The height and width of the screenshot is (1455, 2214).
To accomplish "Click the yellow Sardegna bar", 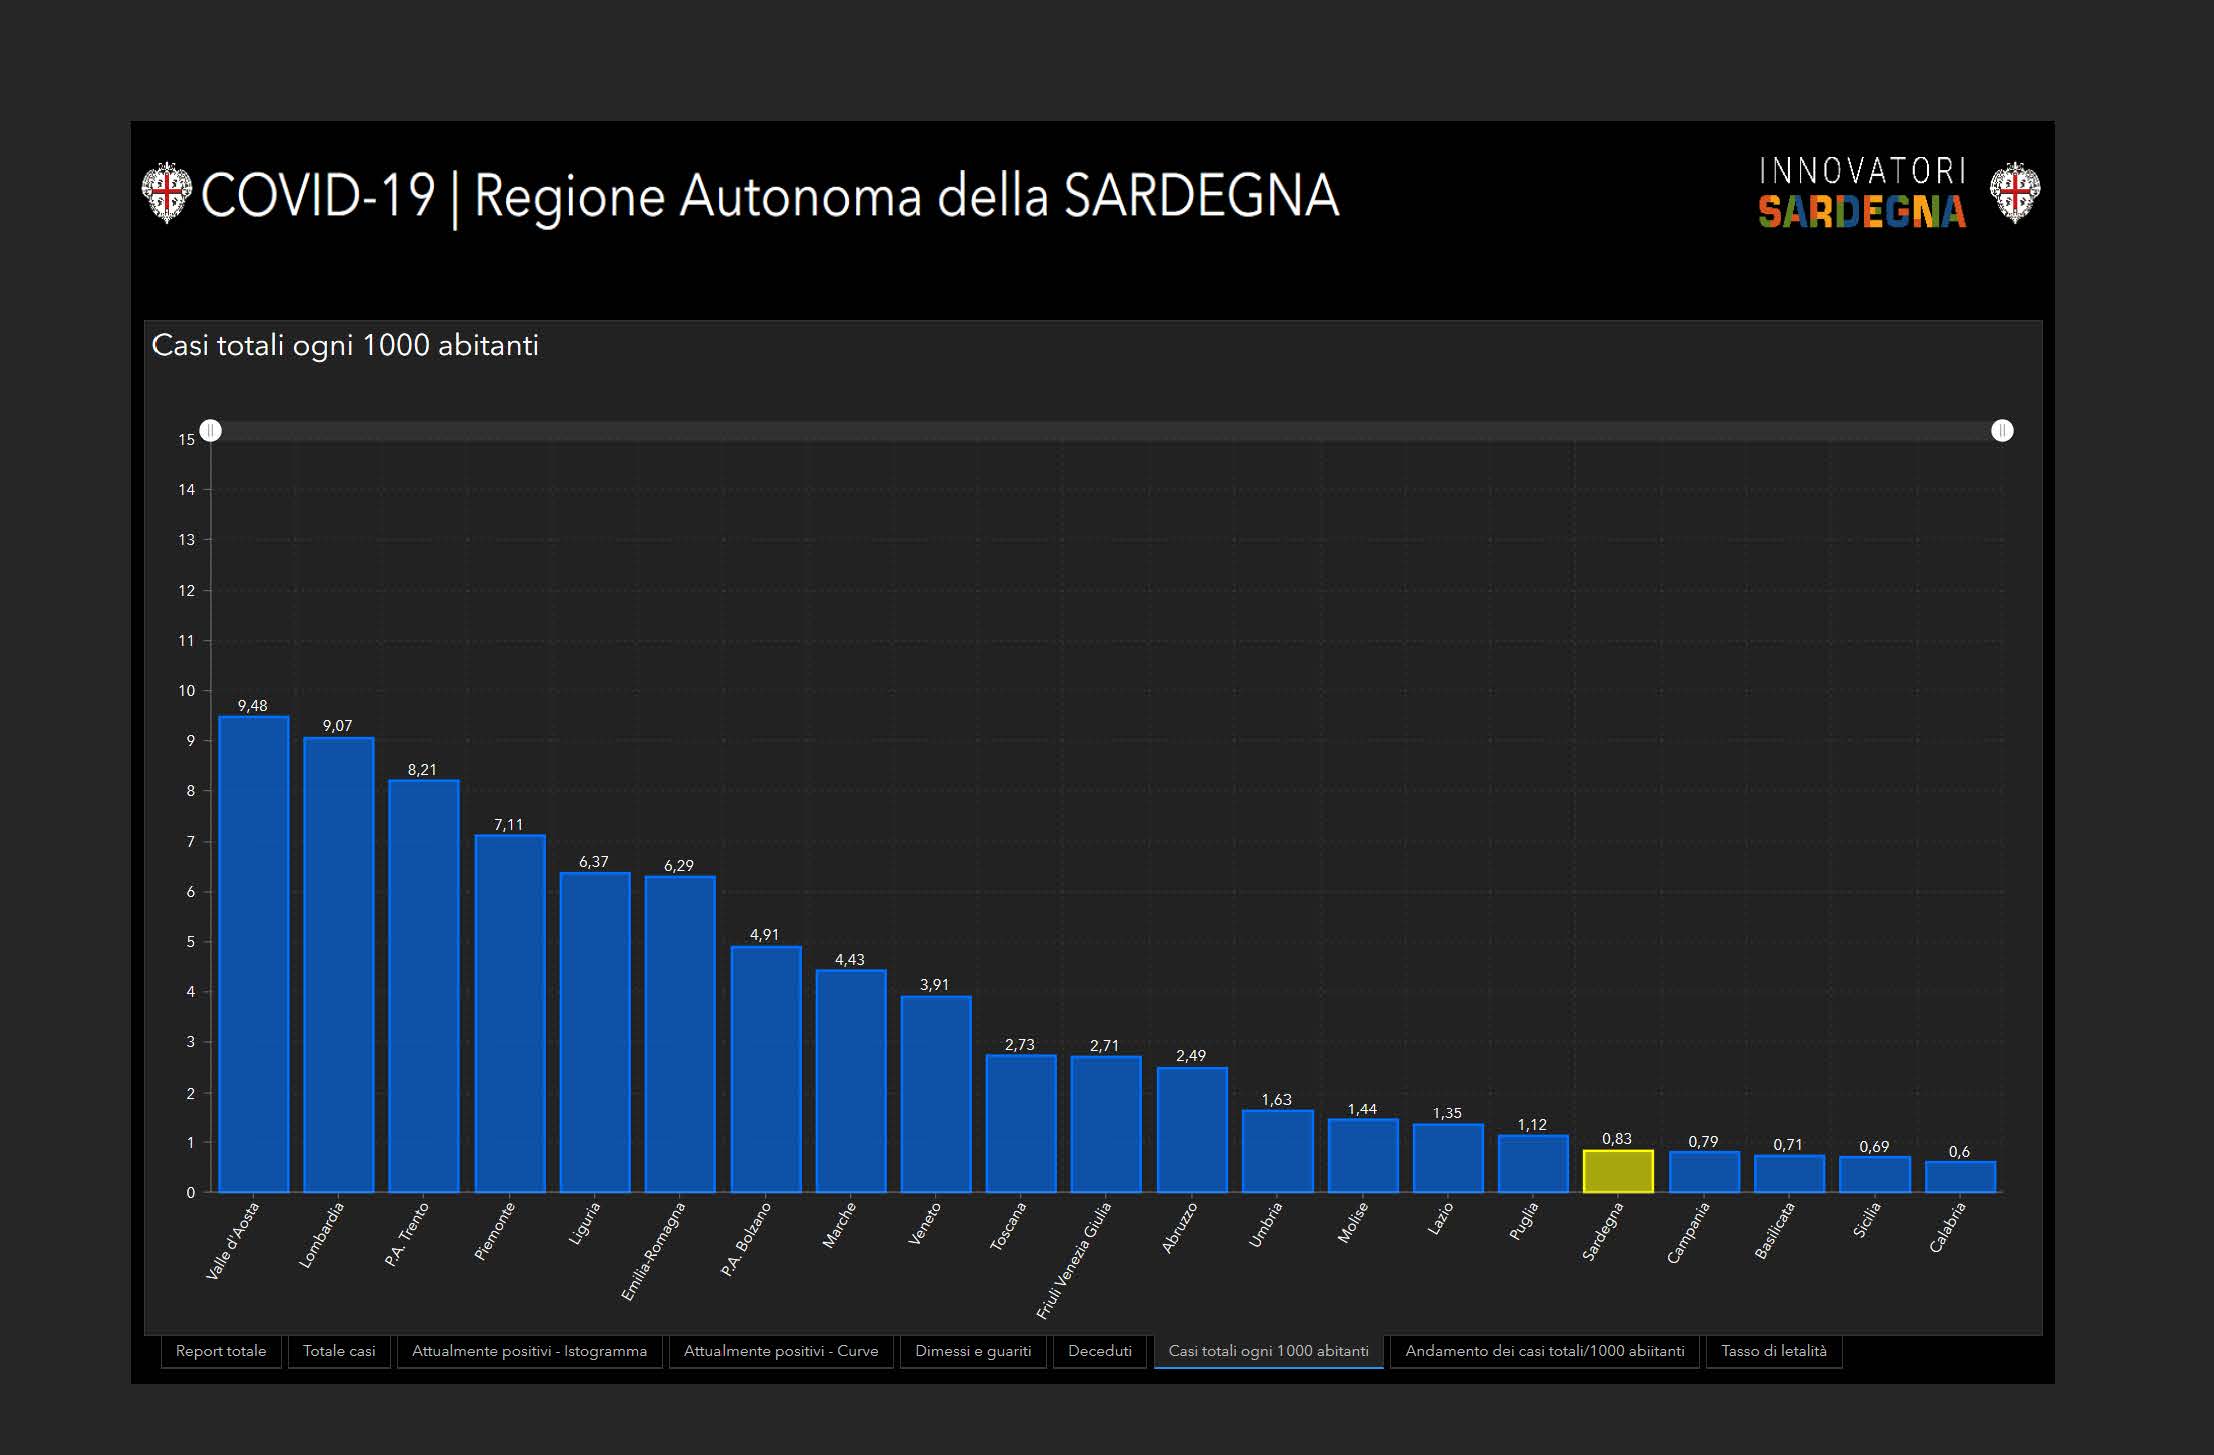I will click(1618, 1172).
